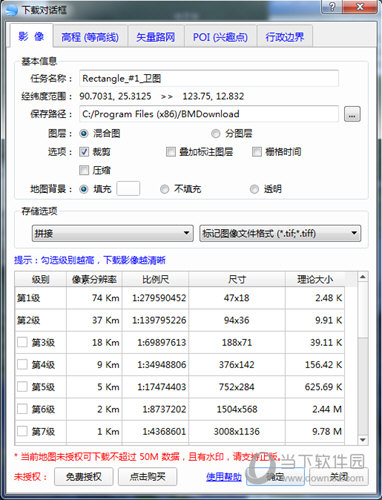Switch to the 影像 tab
The width and height of the screenshot is (382, 500).
[31, 36]
